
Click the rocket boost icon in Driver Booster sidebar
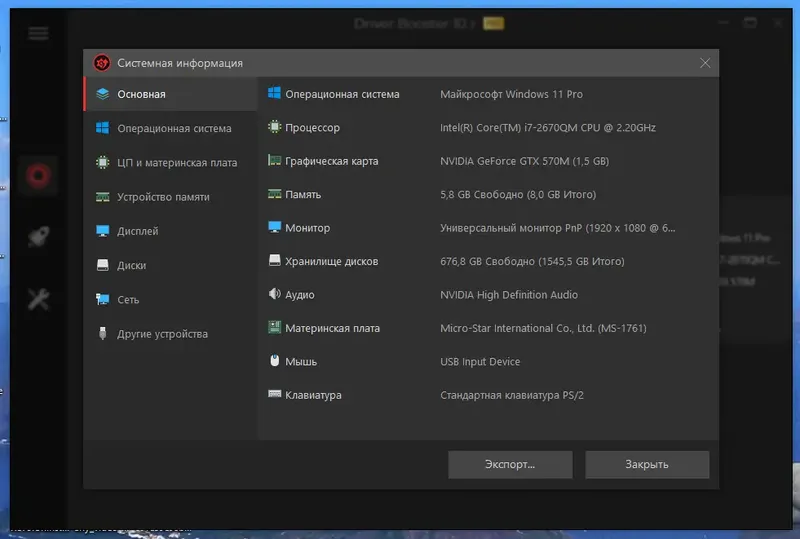pyautogui.click(x=38, y=236)
